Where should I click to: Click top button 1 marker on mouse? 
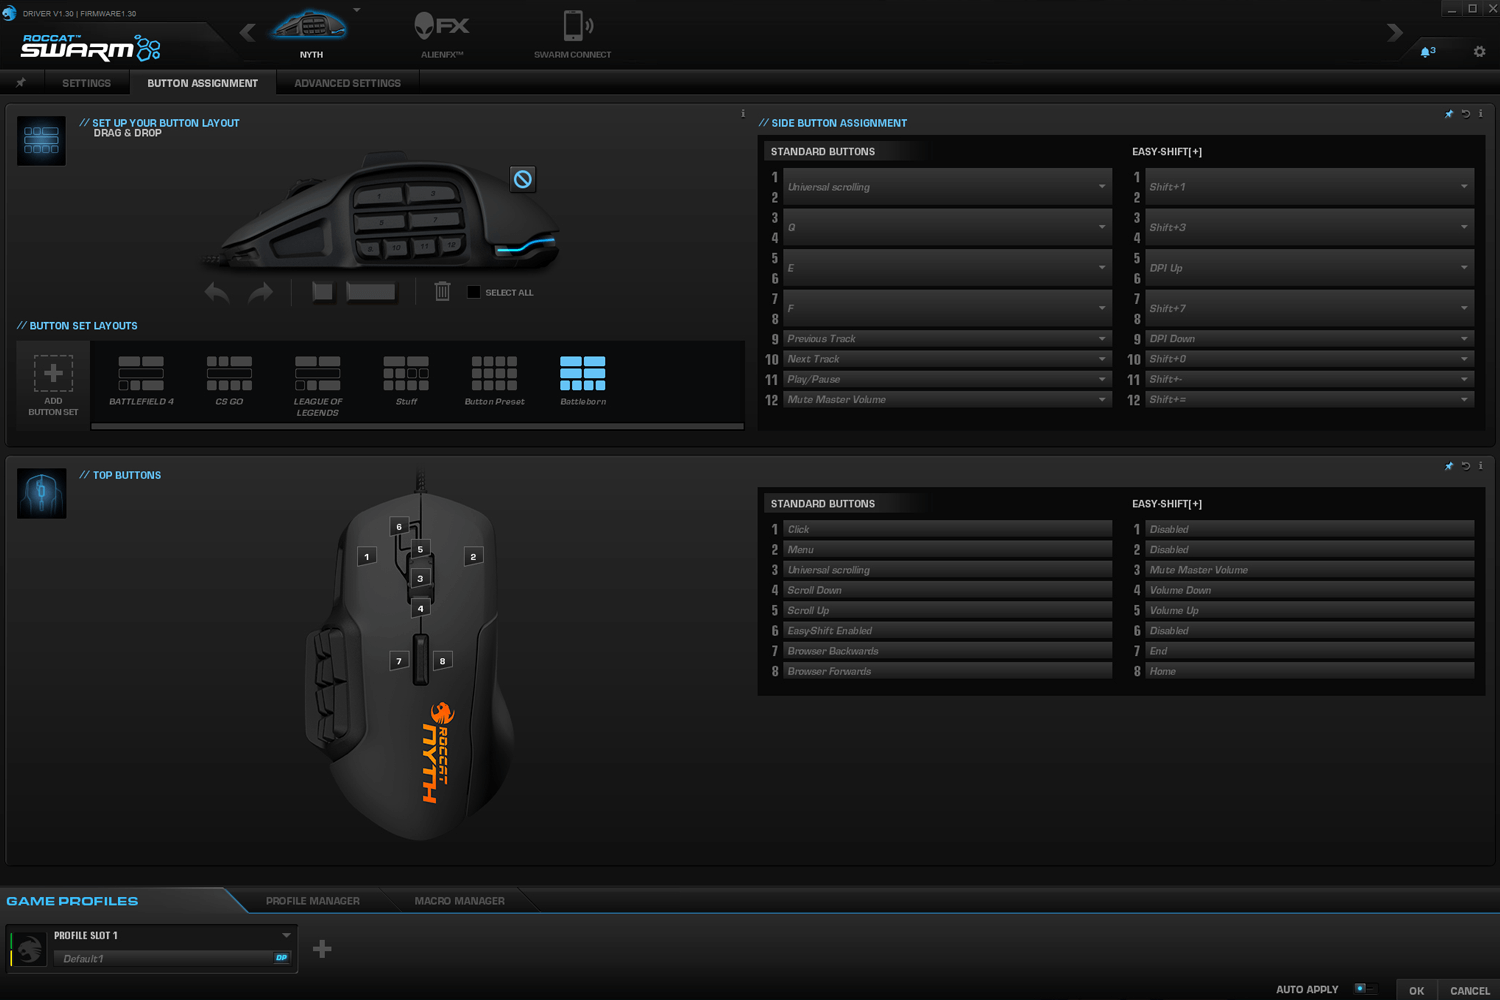[367, 556]
